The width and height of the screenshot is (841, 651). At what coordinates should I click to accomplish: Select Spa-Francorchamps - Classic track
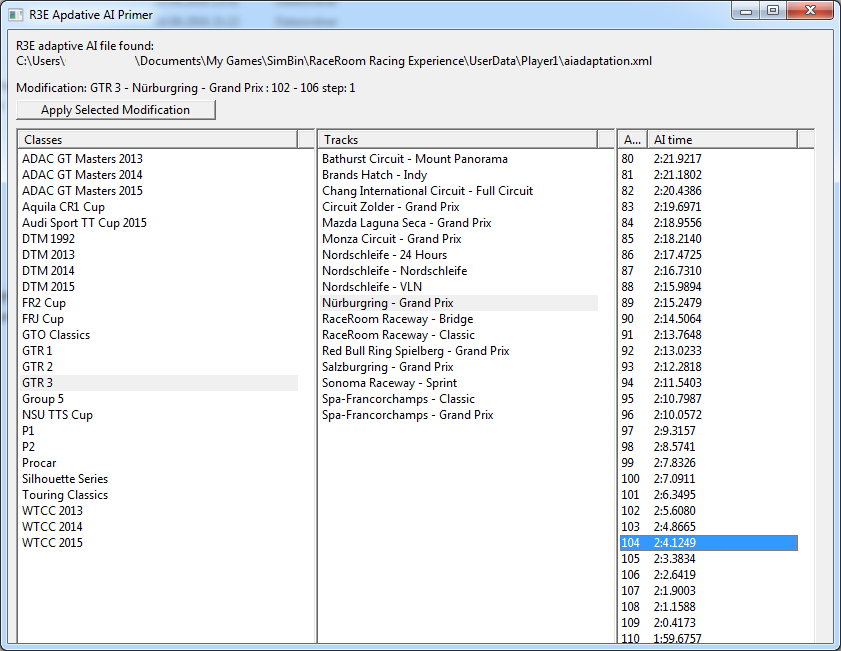click(459, 399)
